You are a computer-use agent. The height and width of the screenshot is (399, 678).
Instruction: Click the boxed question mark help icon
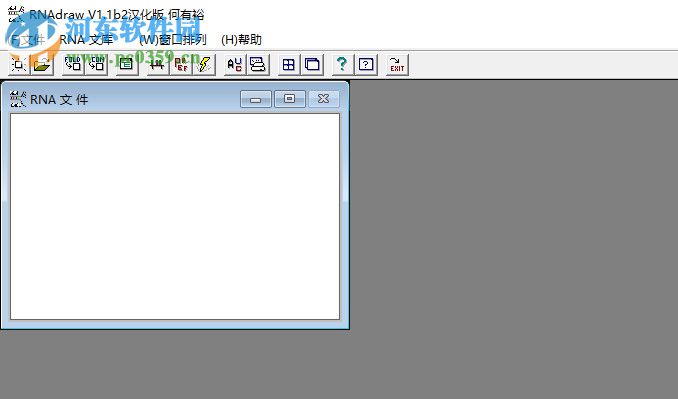click(366, 65)
